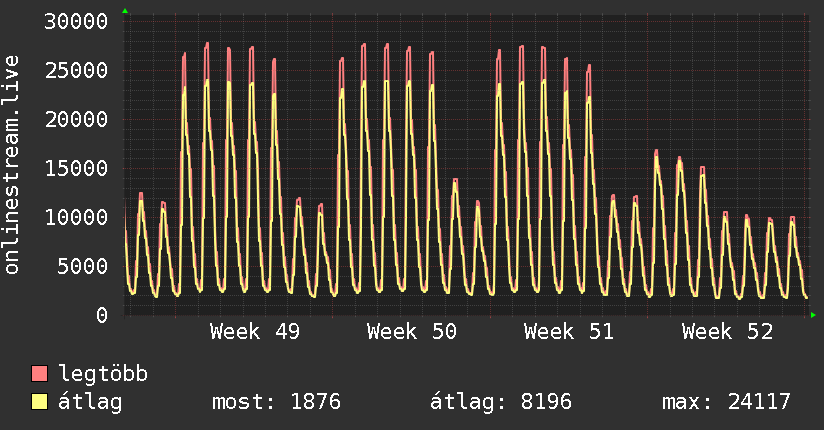This screenshot has height=430, width=824.
Task: Click the Week 50 axis label
Action: pyautogui.click(x=412, y=332)
